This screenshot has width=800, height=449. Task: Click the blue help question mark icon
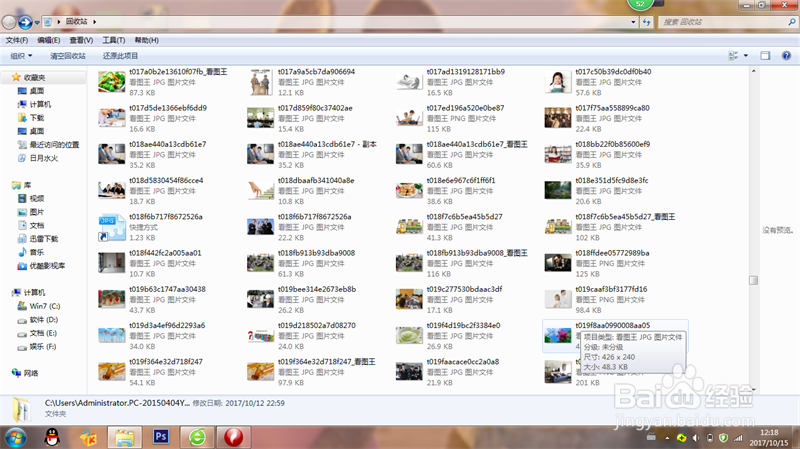786,56
